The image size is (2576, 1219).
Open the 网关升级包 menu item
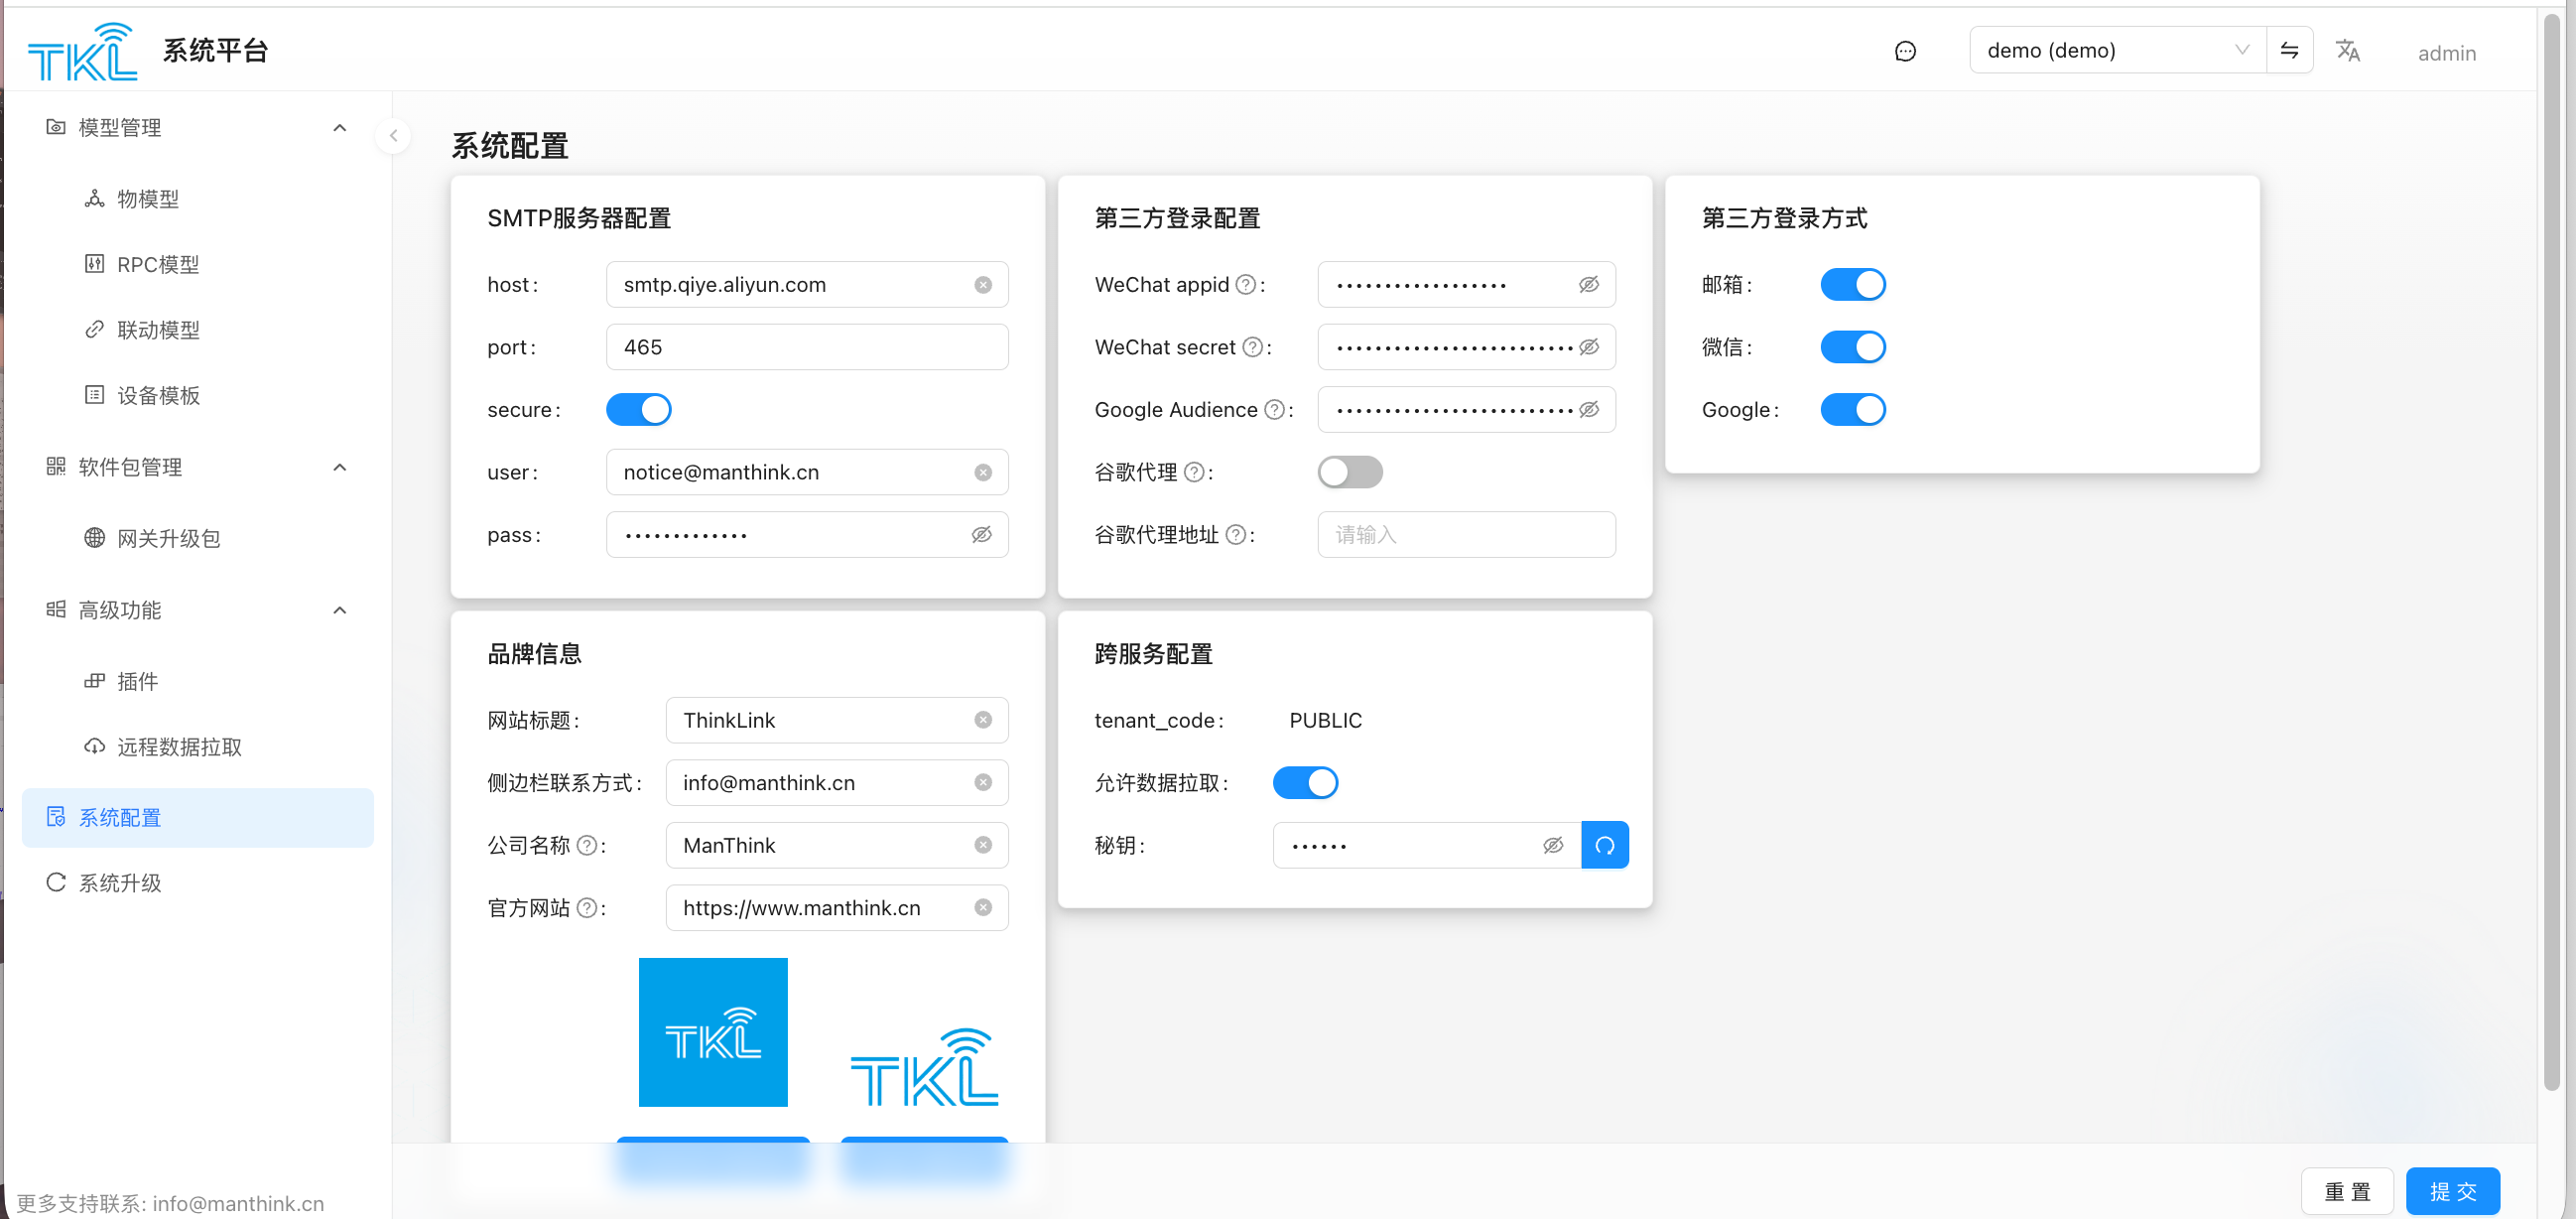[198, 538]
